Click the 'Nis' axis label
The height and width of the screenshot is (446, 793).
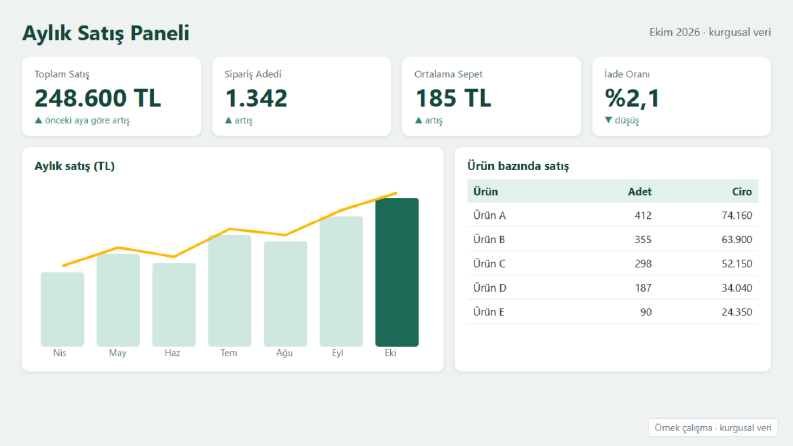60,353
